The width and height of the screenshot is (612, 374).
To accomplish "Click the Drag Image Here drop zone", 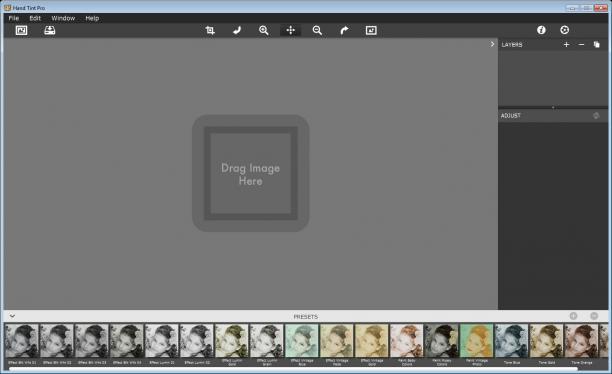I will (251, 173).
